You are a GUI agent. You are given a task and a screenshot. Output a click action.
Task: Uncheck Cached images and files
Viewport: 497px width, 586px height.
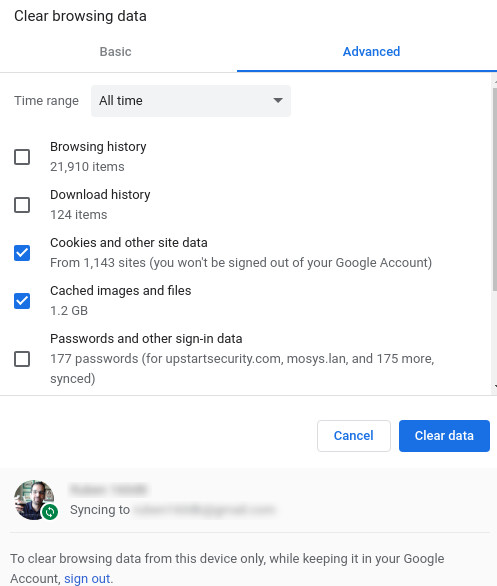point(22,301)
